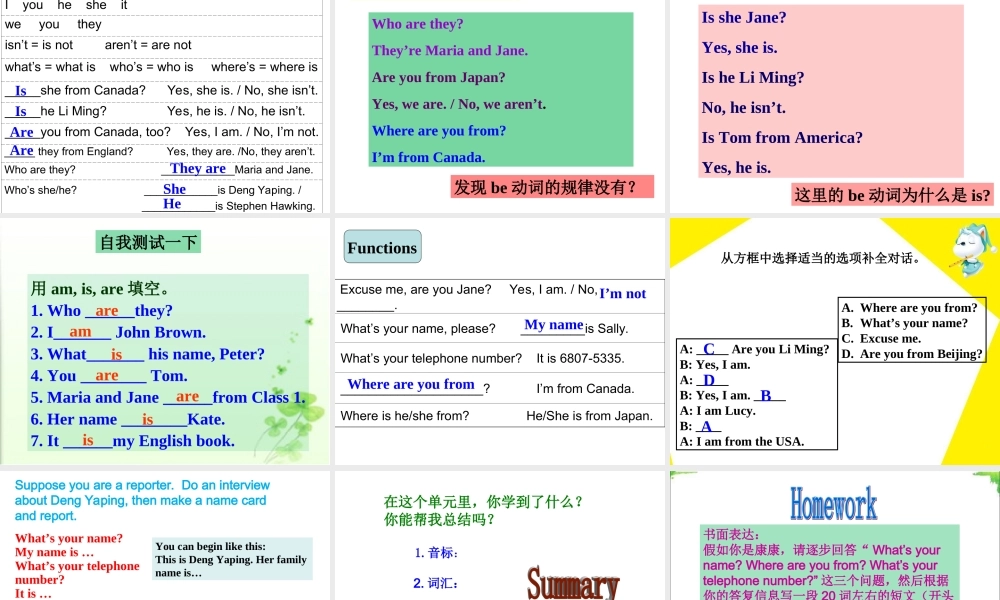Click the Functions label box

point(381,247)
